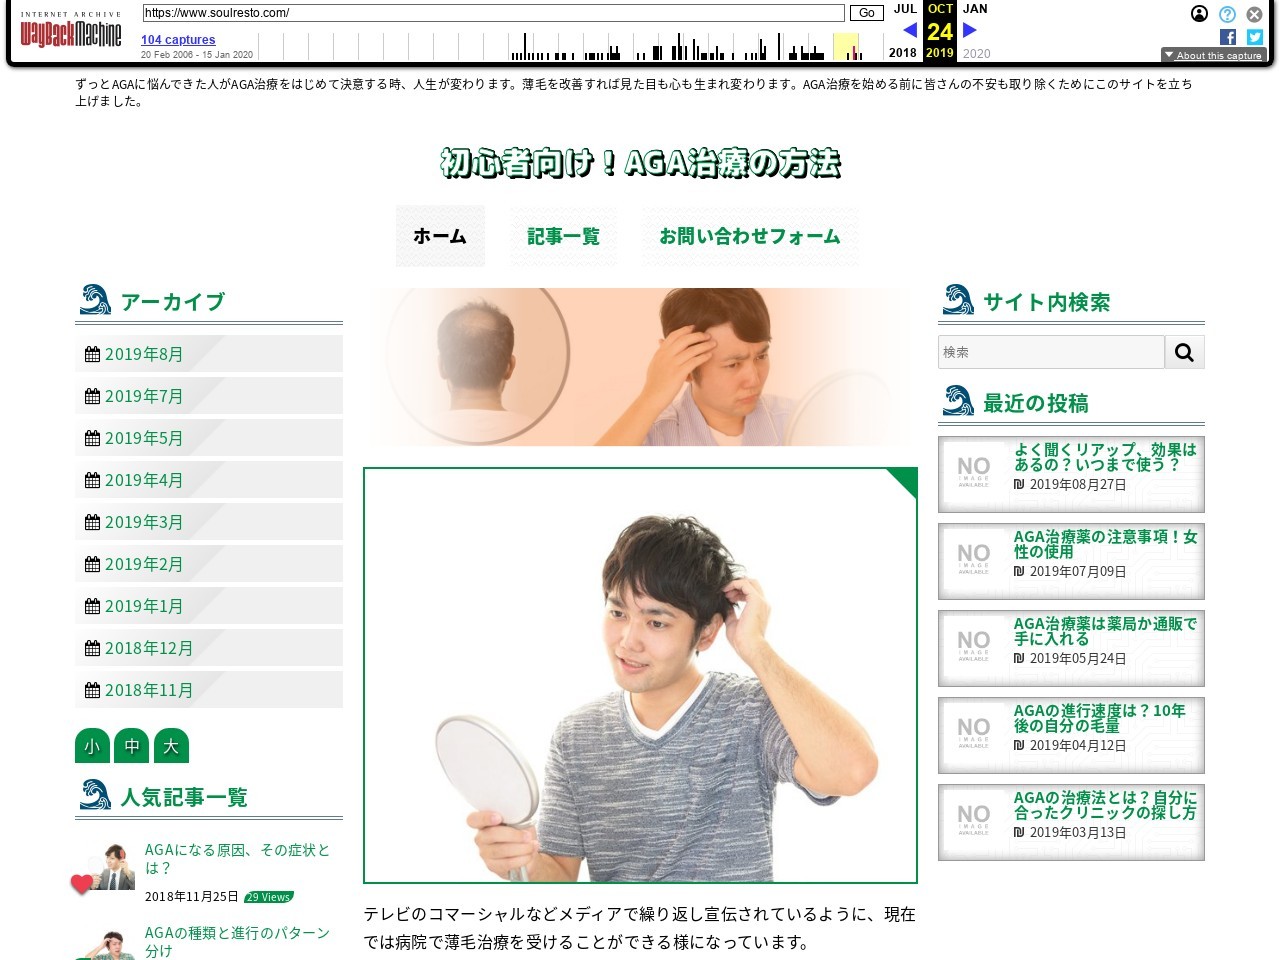Click the Wayback Machine logo
Image resolution: width=1280 pixels, height=960 pixels.
tap(71, 32)
